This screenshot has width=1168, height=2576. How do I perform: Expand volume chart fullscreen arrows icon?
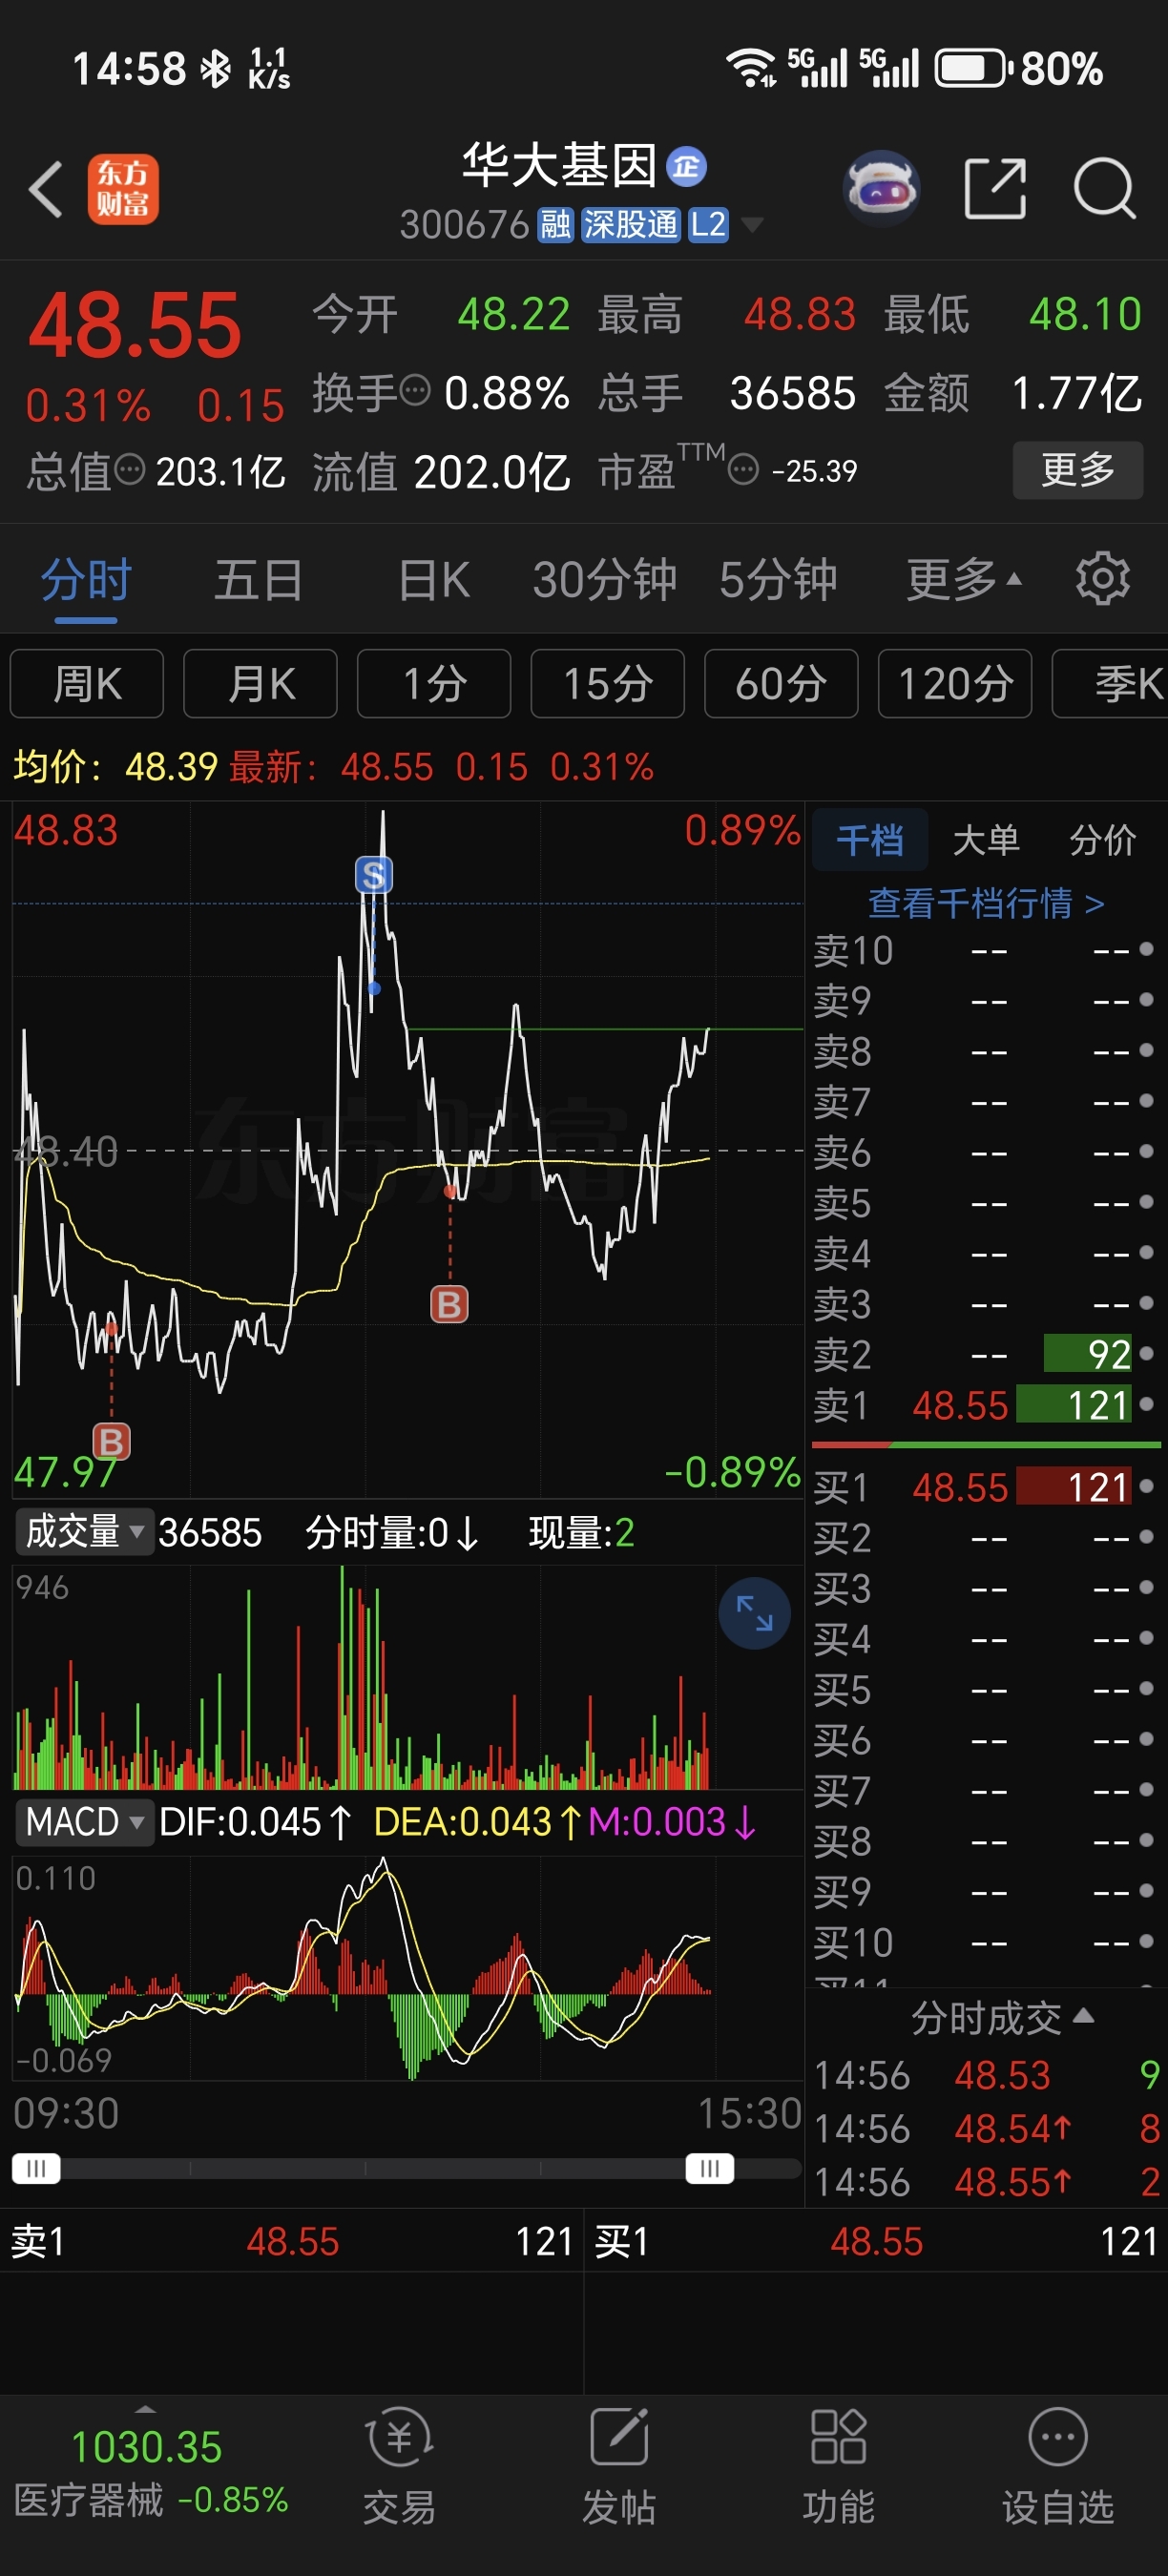(754, 1613)
